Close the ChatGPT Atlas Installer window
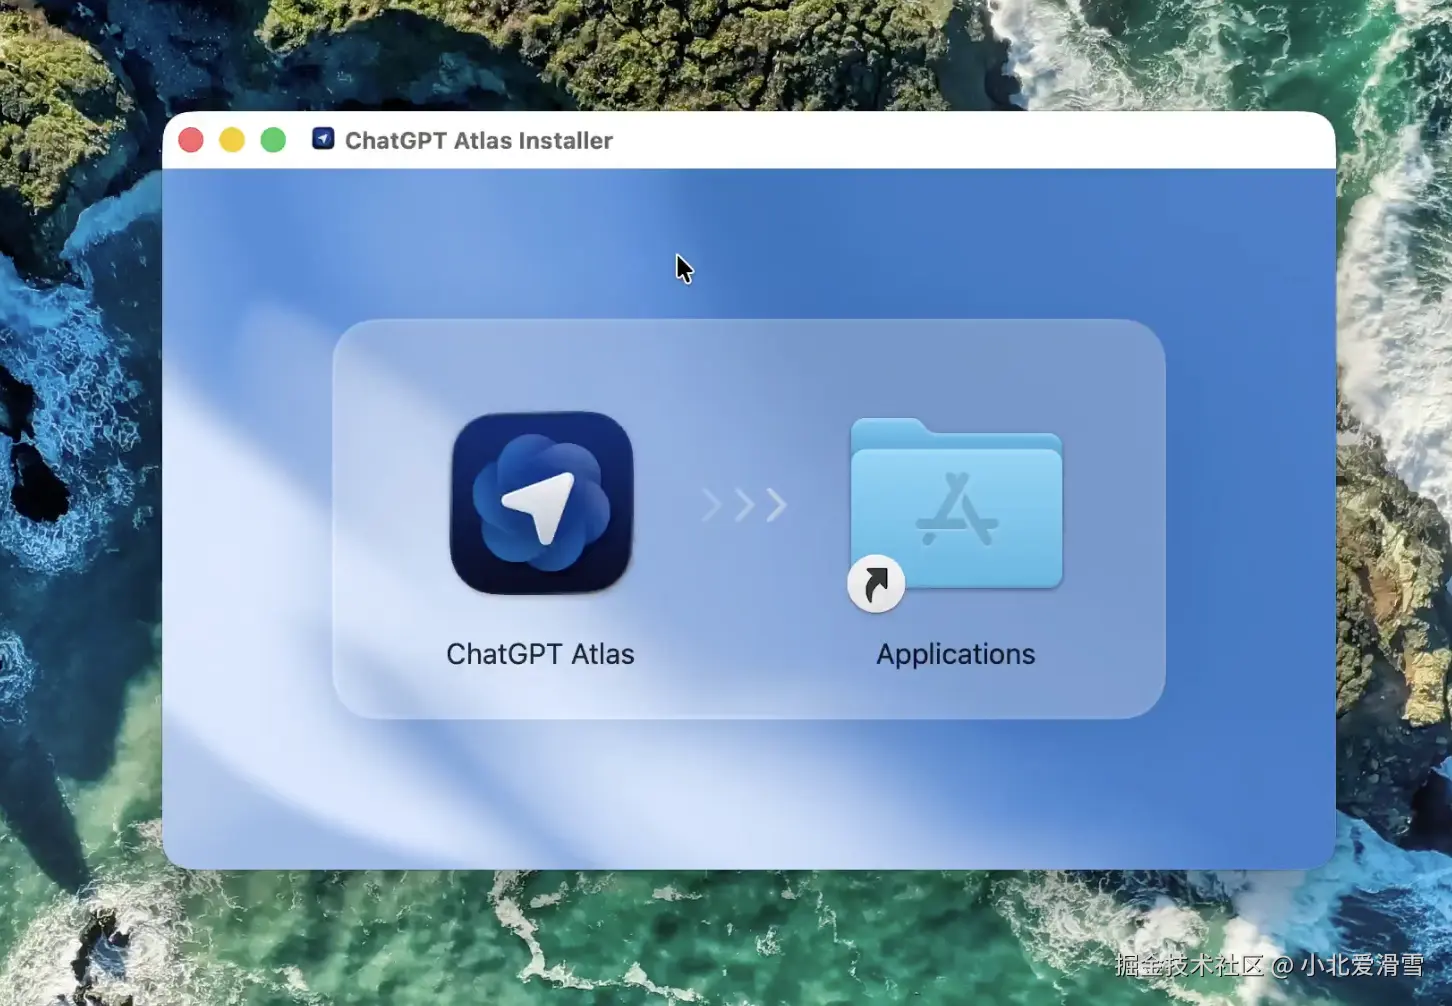The width and height of the screenshot is (1452, 1006). 191,140
